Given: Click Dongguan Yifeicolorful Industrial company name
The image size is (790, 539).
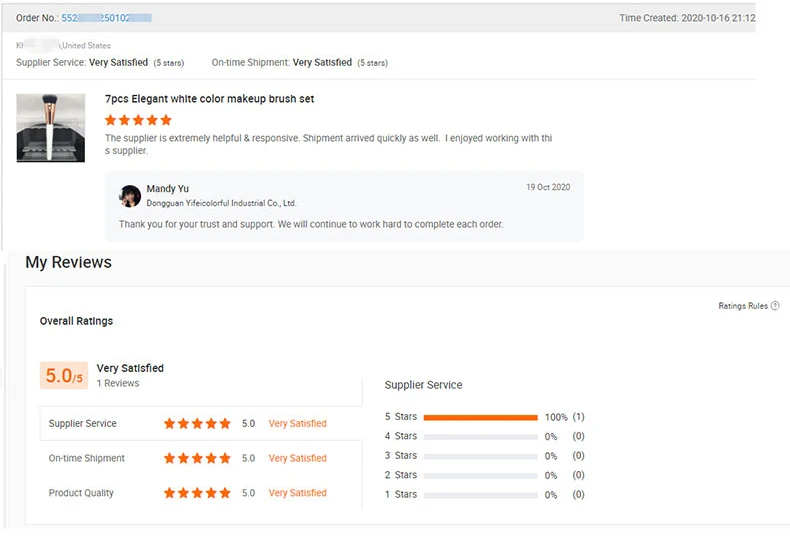Looking at the screenshot, I should click(221, 203).
